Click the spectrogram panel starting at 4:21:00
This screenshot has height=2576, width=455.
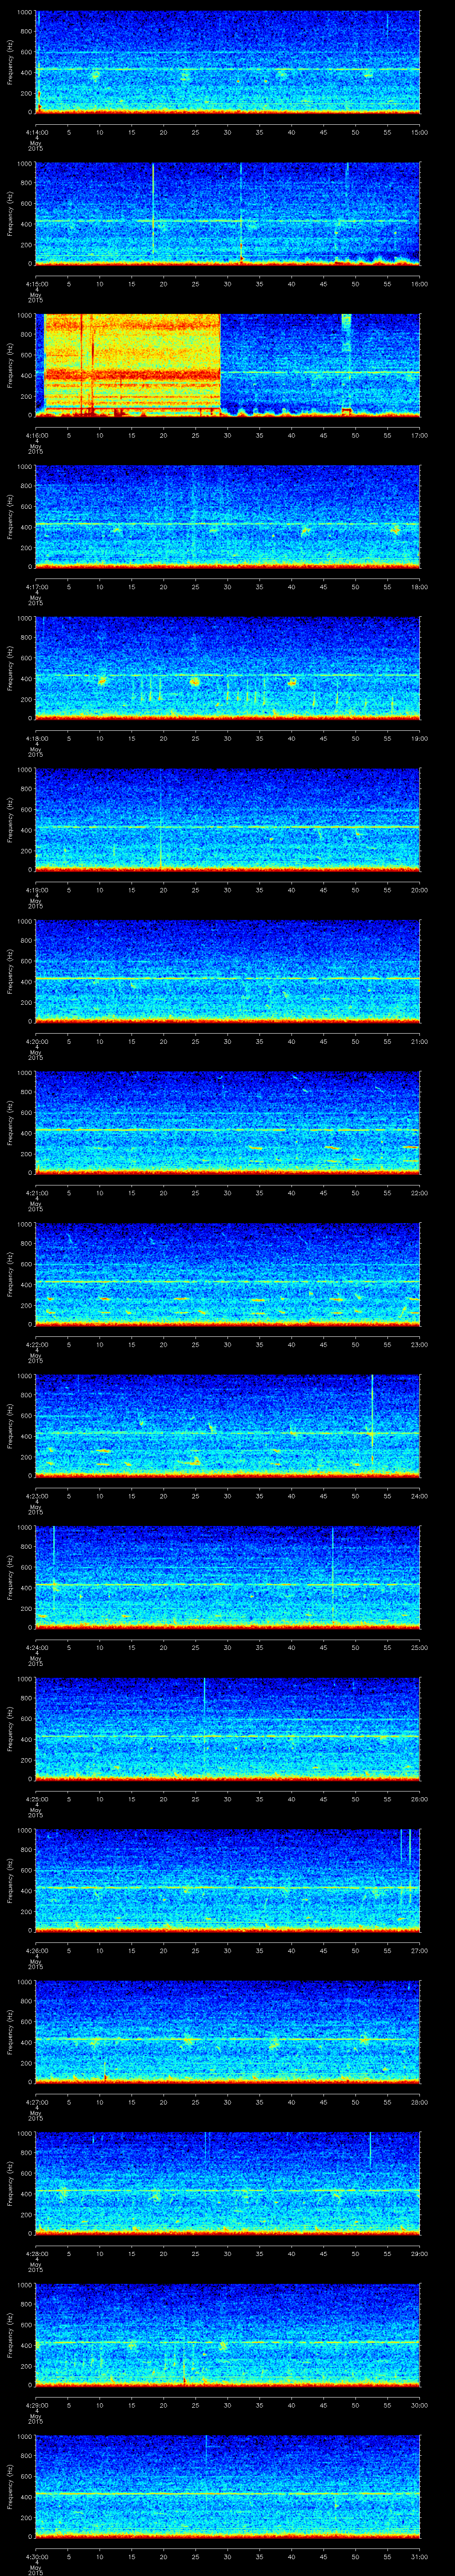coord(227,1122)
